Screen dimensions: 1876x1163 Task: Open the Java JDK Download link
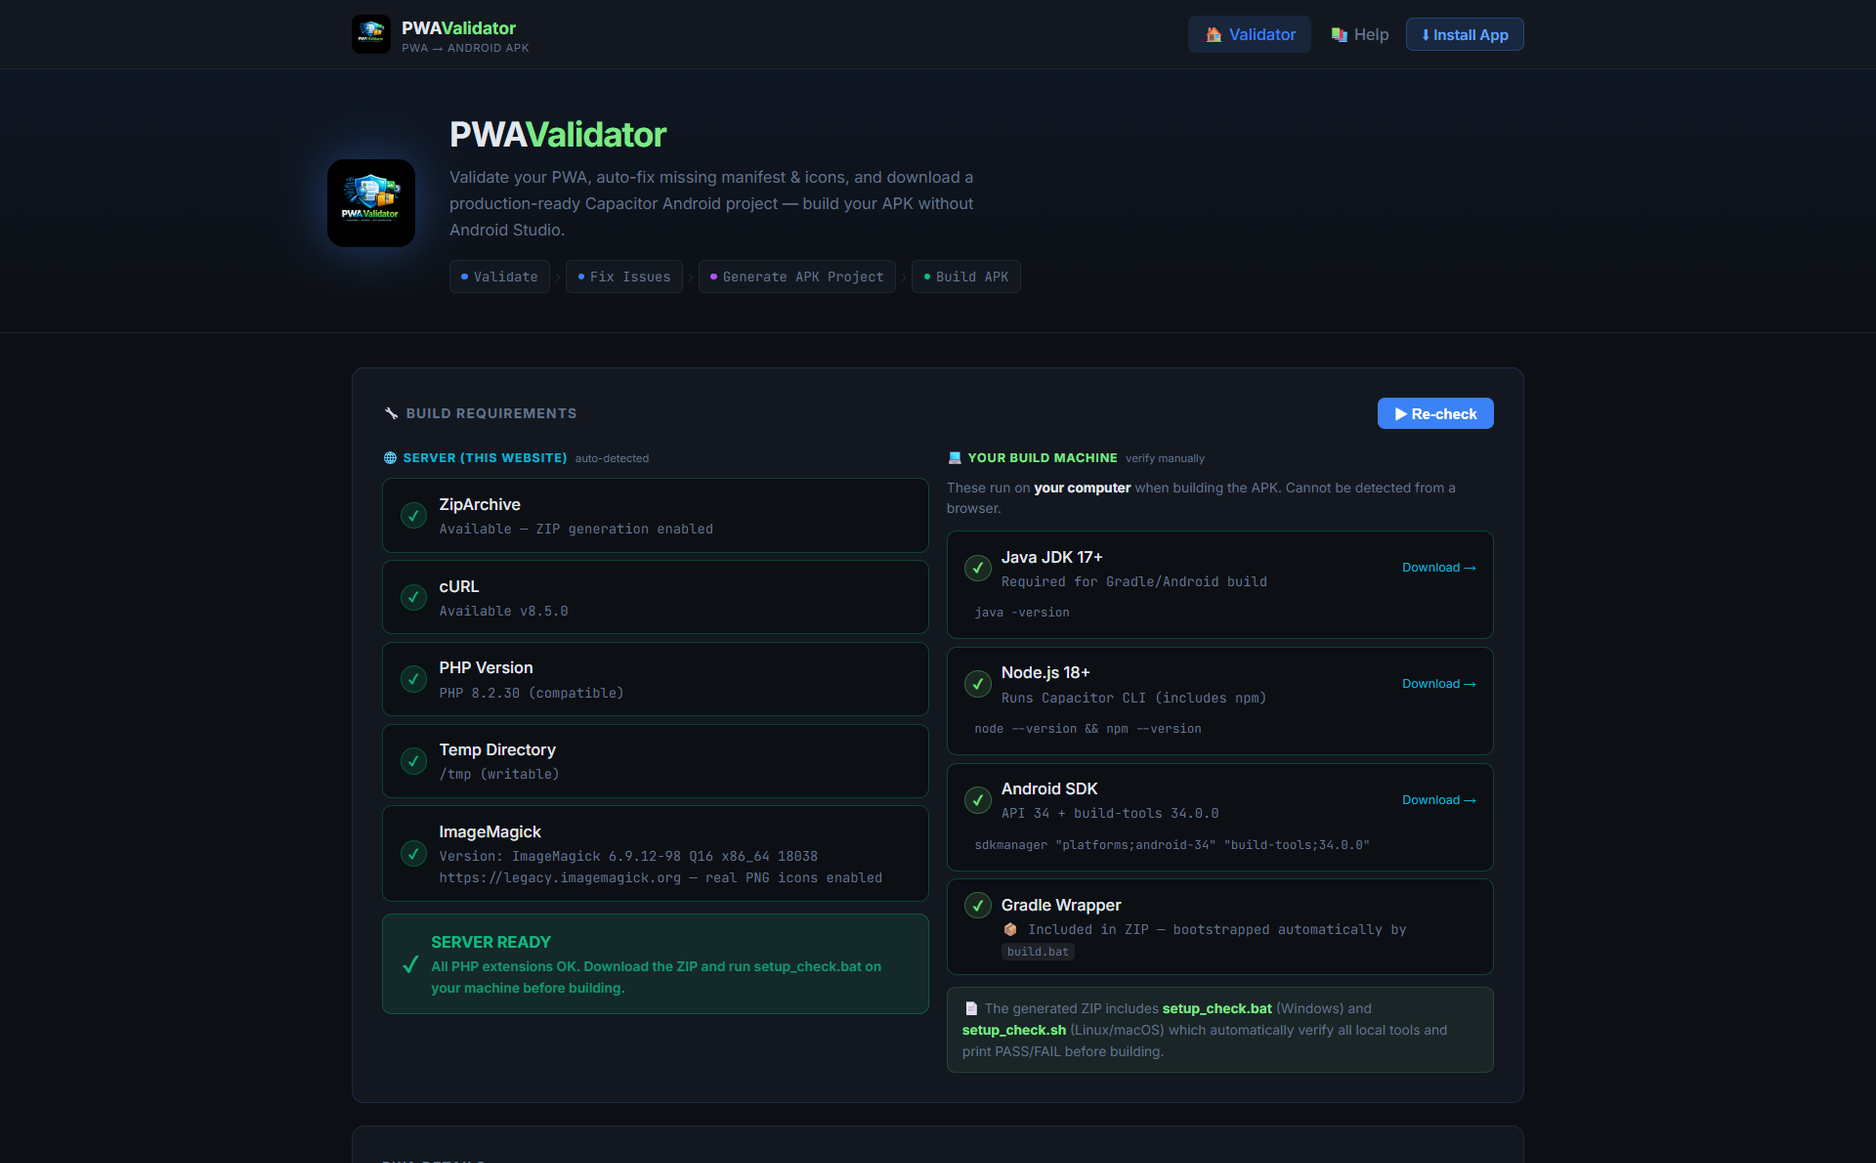point(1438,568)
